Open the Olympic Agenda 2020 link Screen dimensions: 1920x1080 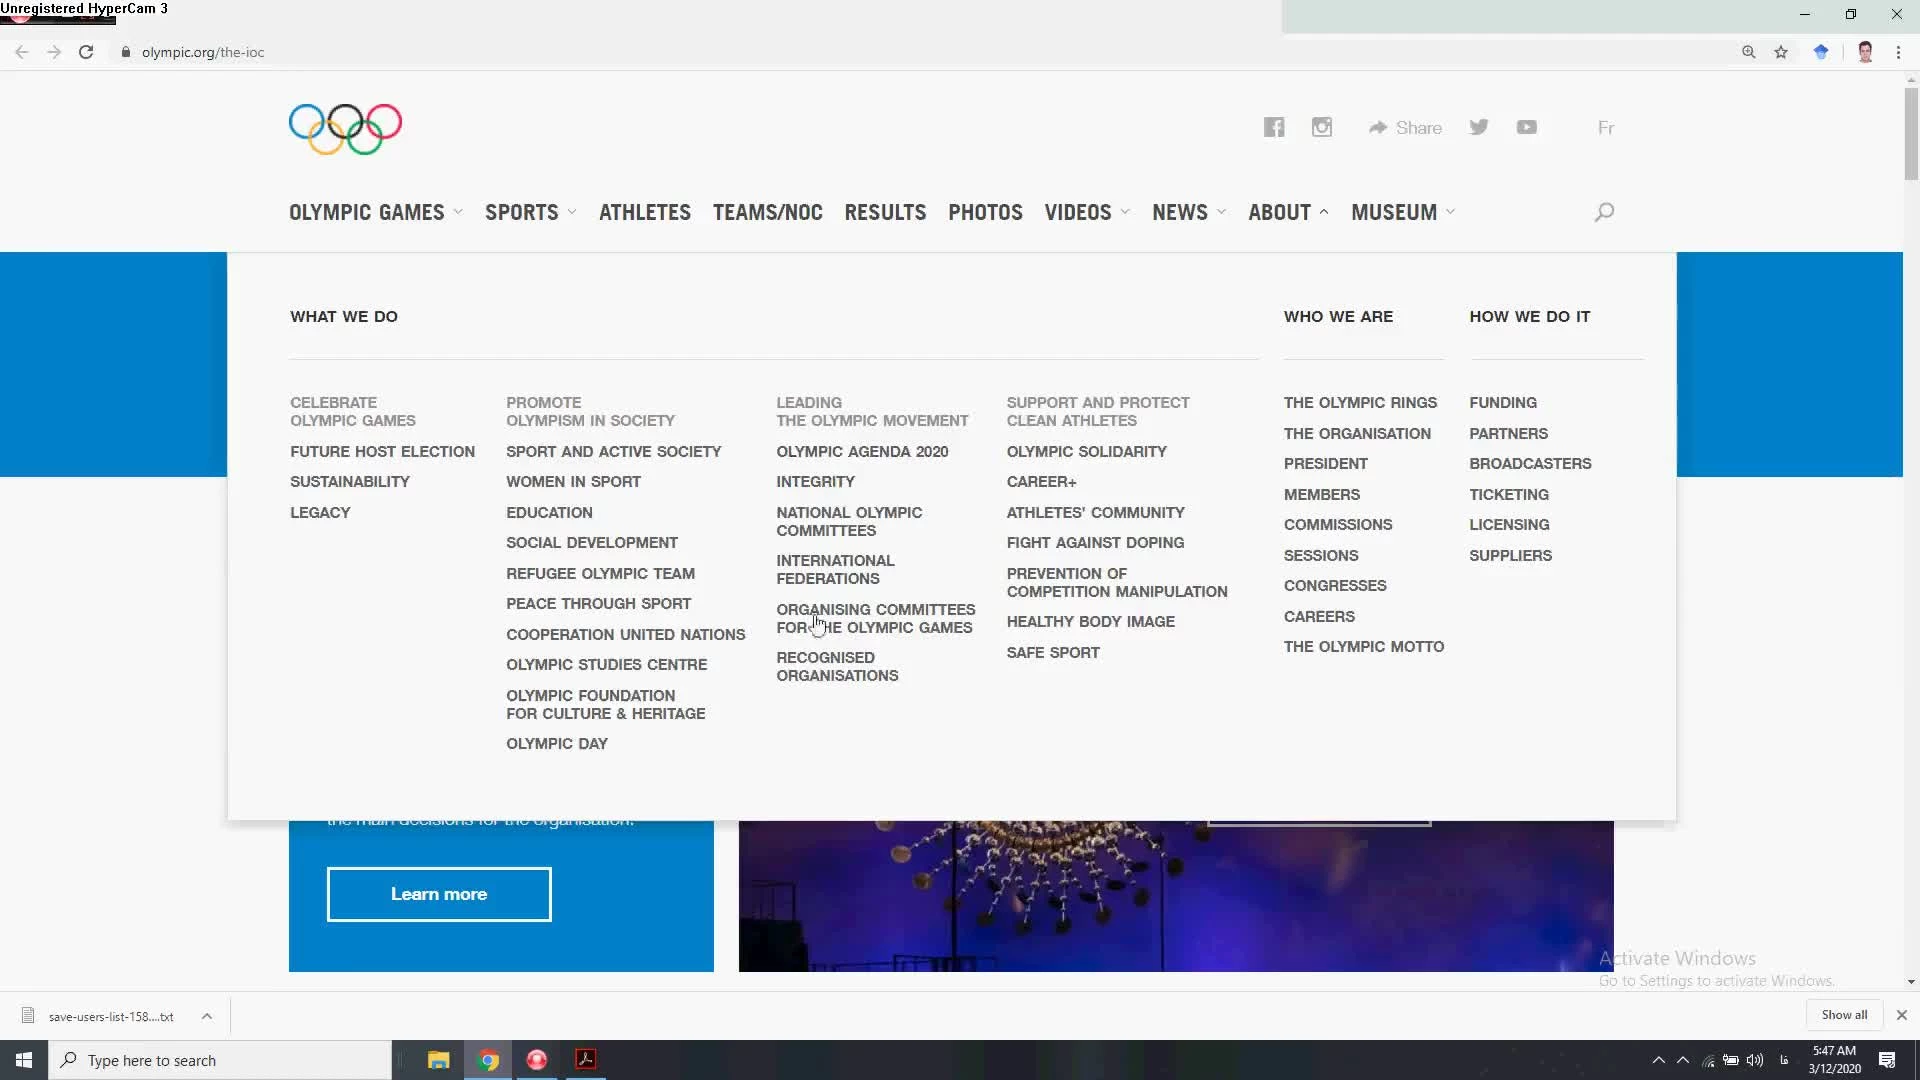pos(862,451)
